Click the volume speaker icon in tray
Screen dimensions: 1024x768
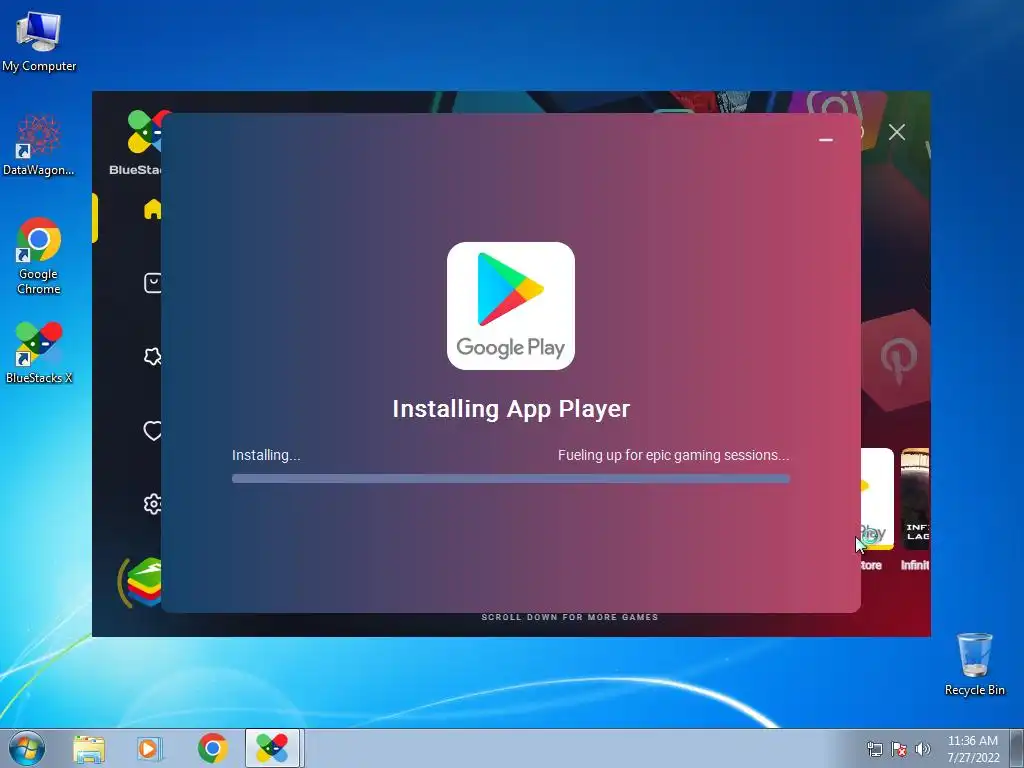[923, 749]
